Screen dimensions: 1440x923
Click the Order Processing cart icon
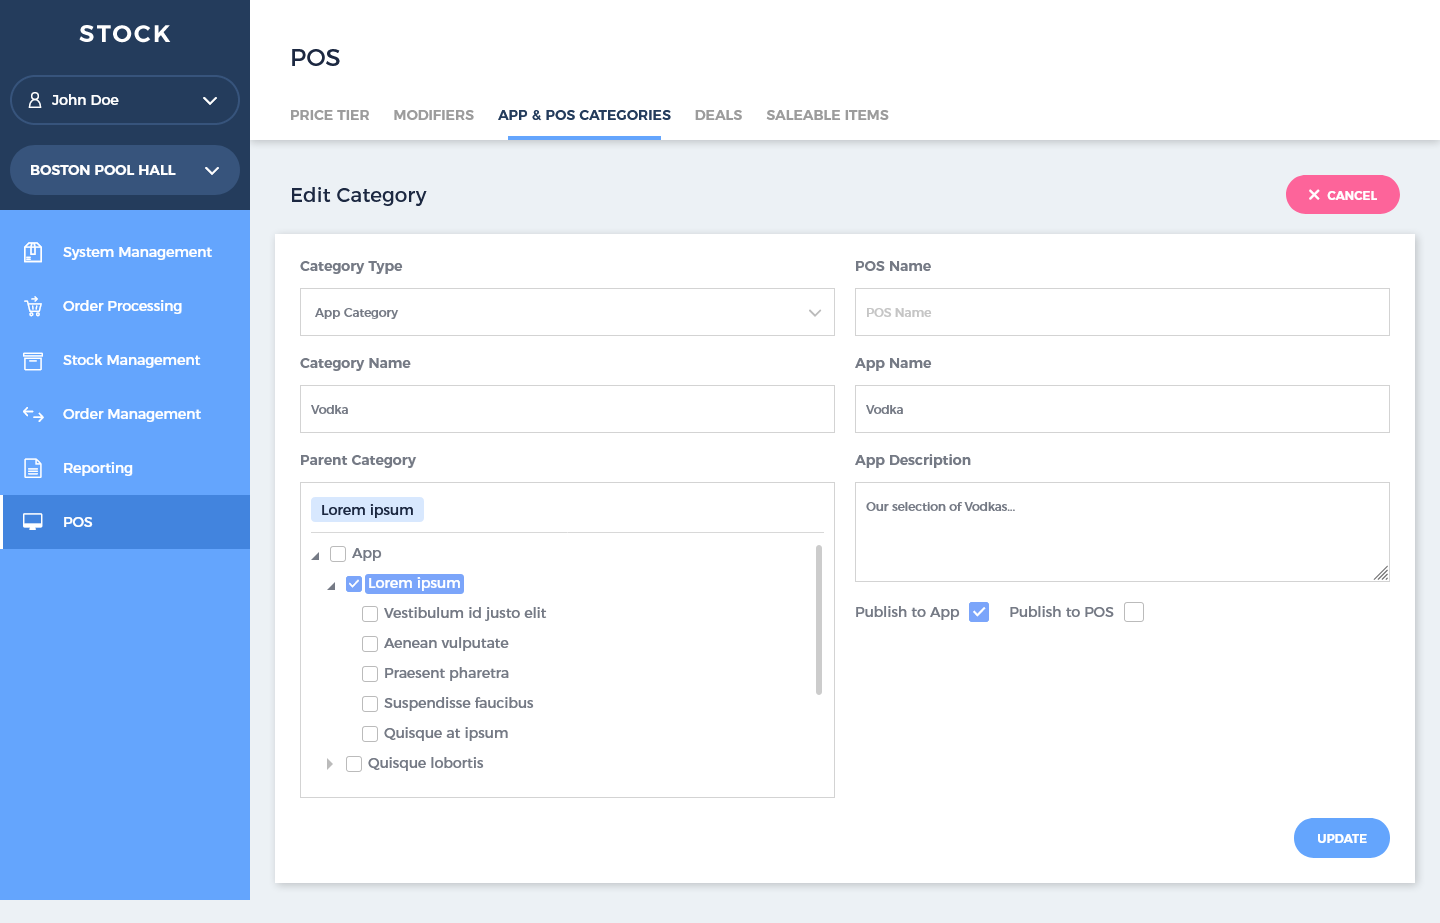coord(33,306)
